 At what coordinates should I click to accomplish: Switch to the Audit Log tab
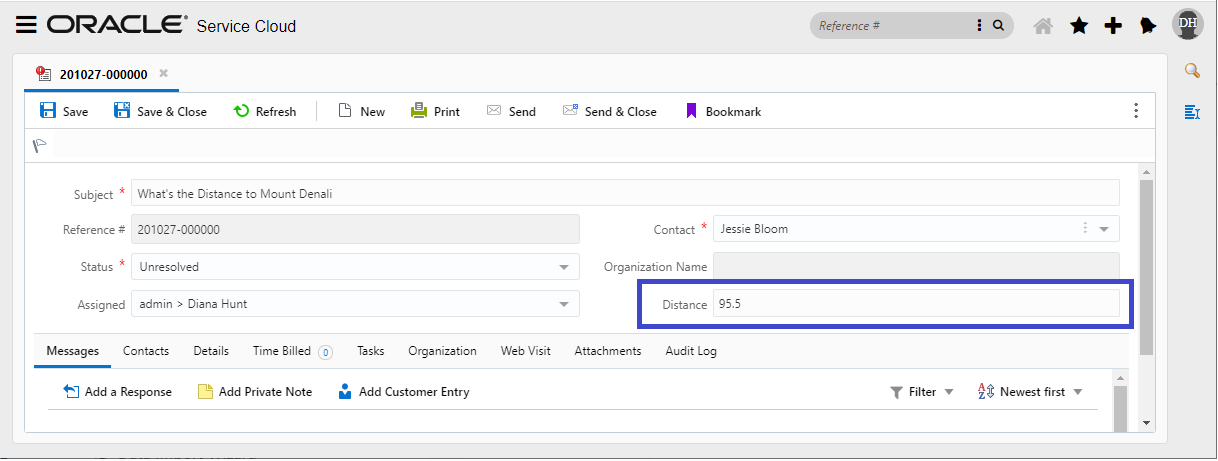click(x=691, y=351)
